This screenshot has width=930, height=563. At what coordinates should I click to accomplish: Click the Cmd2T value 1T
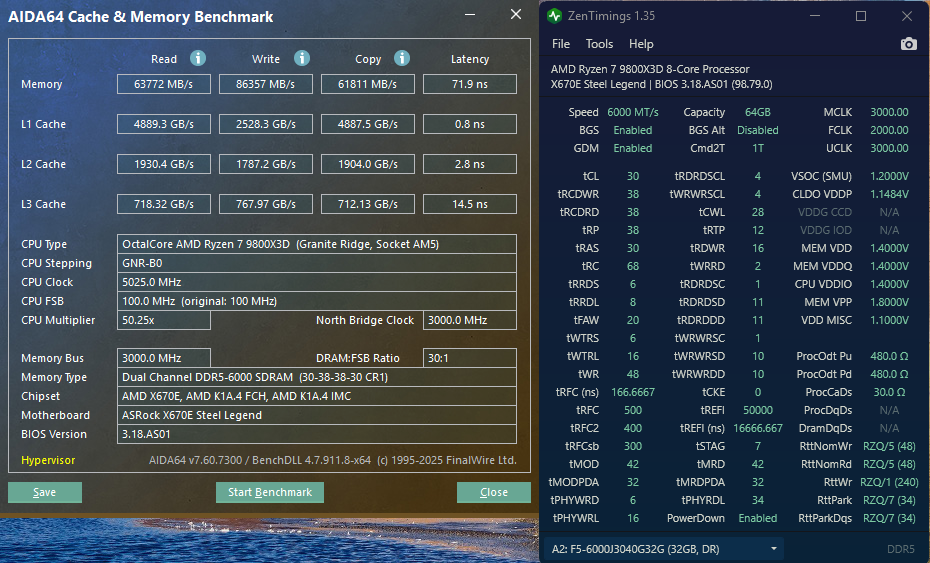pos(758,148)
